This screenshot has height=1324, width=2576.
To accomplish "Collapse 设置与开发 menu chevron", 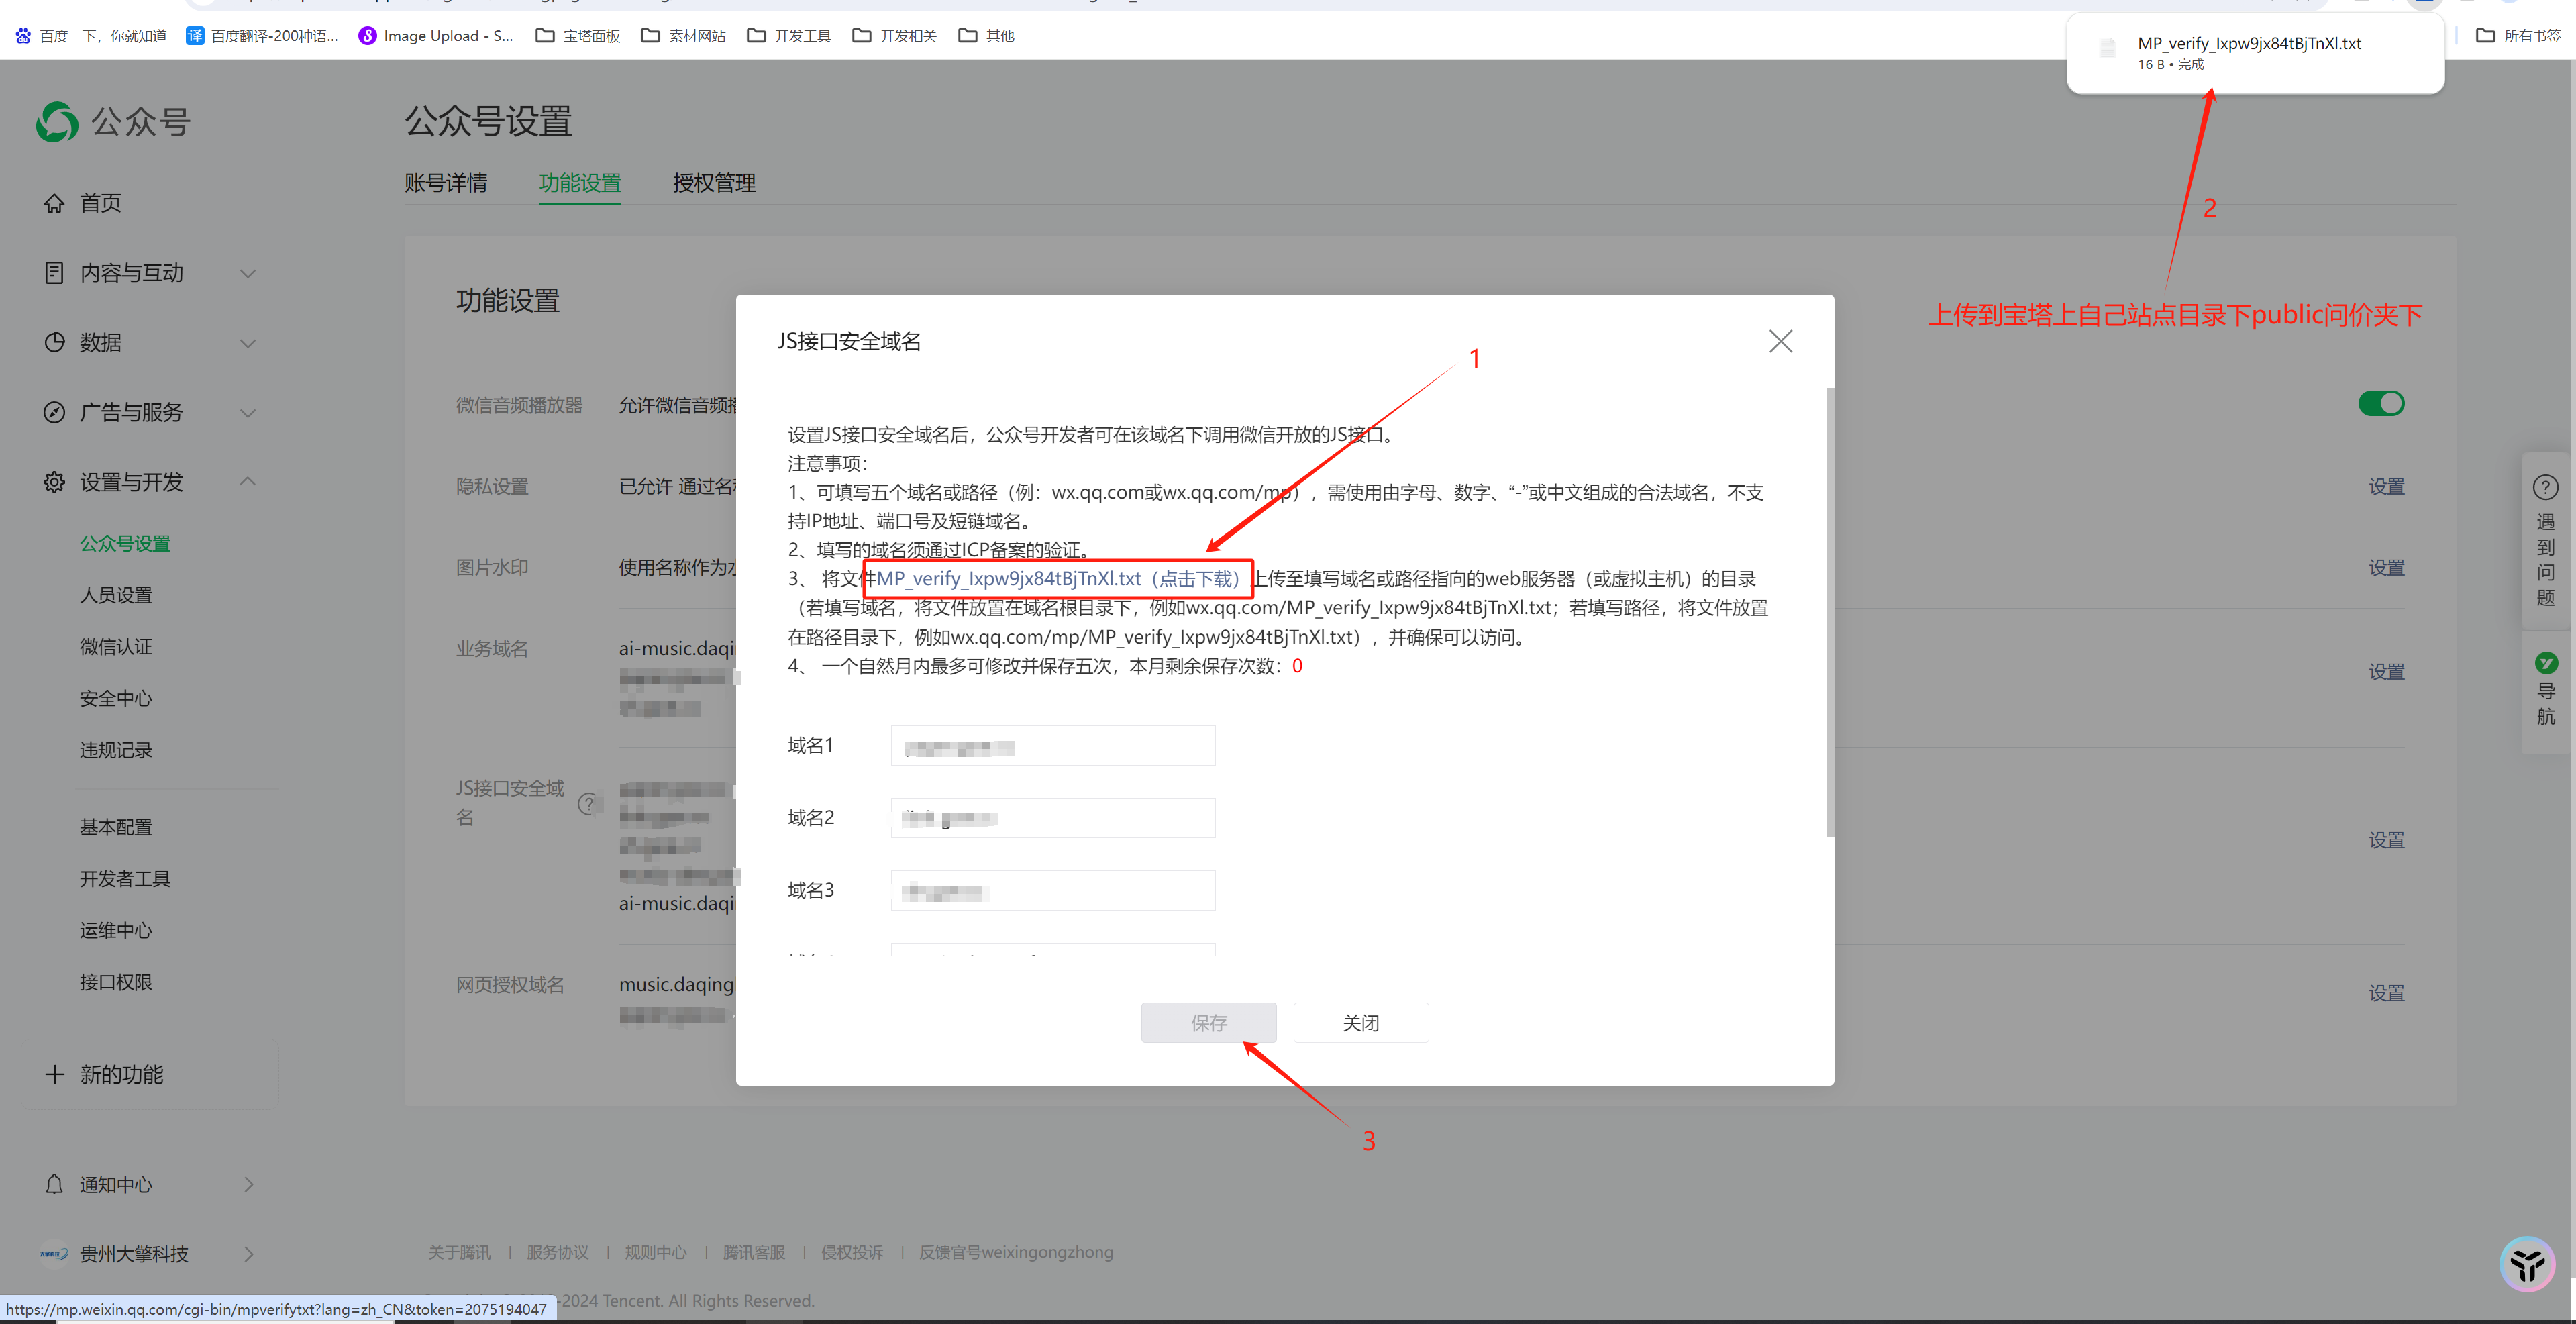I will pyautogui.click(x=248, y=481).
